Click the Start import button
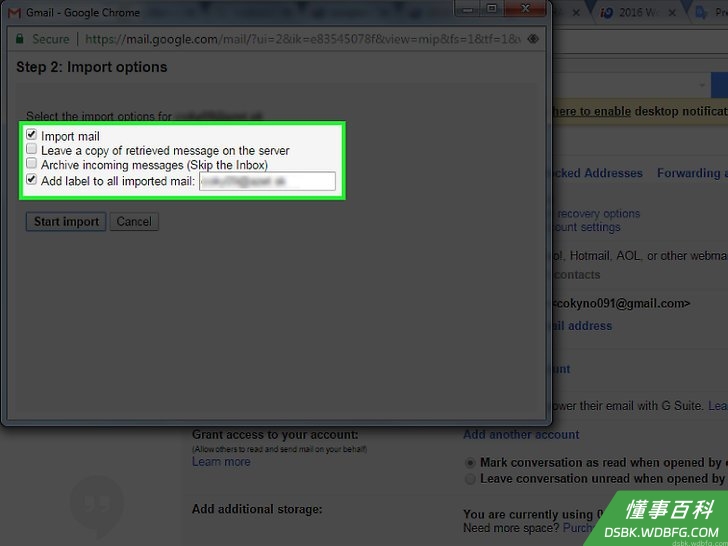 tap(66, 221)
